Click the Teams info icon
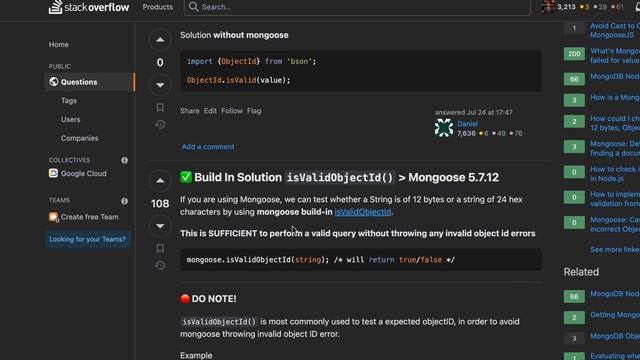The width and height of the screenshot is (640, 360). (x=124, y=201)
